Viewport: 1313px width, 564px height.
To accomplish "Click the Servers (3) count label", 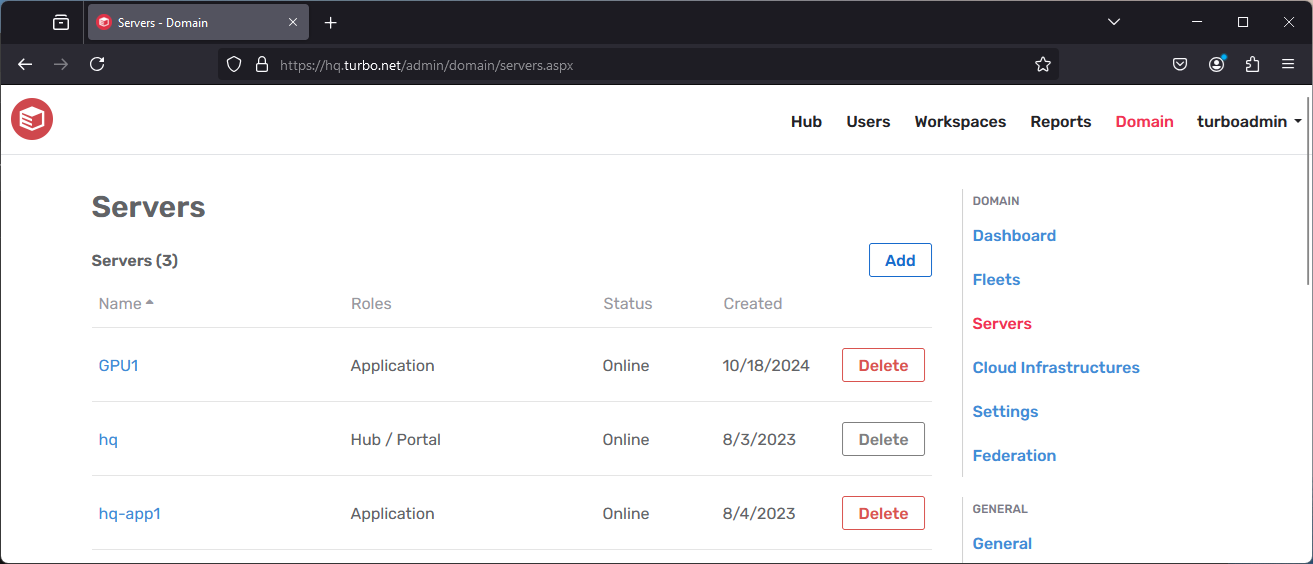I will tap(135, 261).
